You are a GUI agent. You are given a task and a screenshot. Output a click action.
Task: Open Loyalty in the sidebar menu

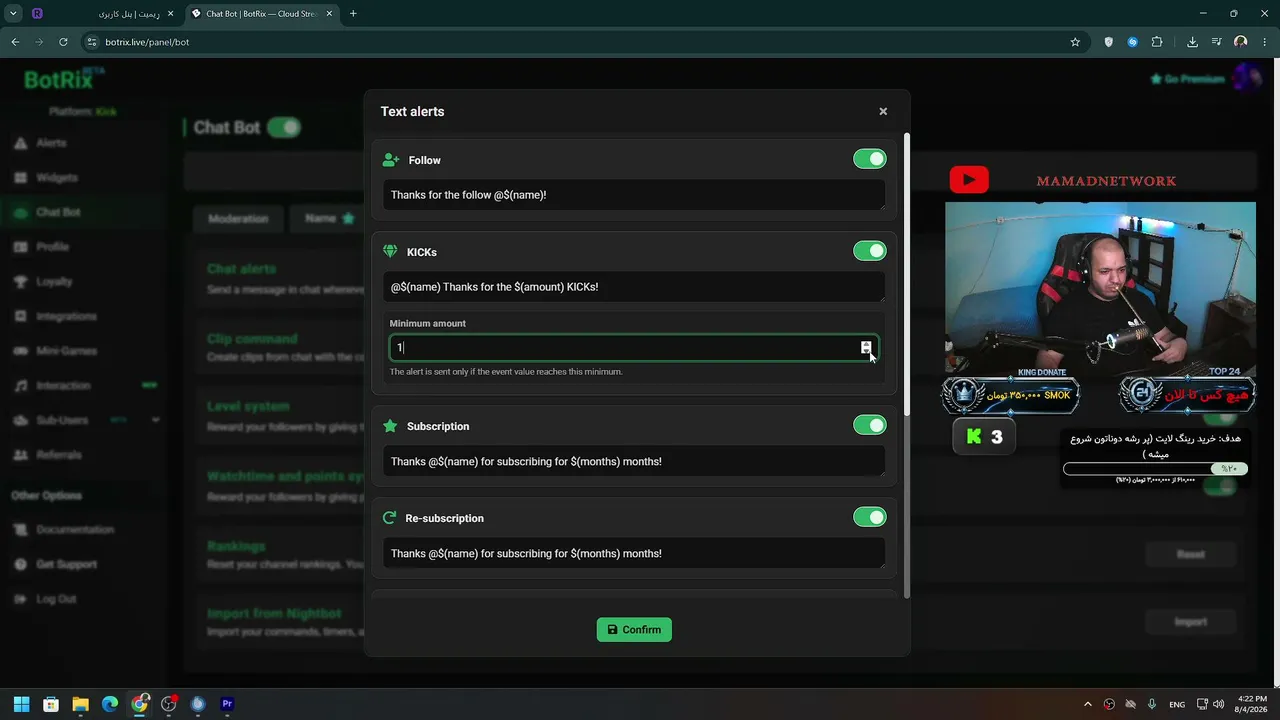pos(54,282)
